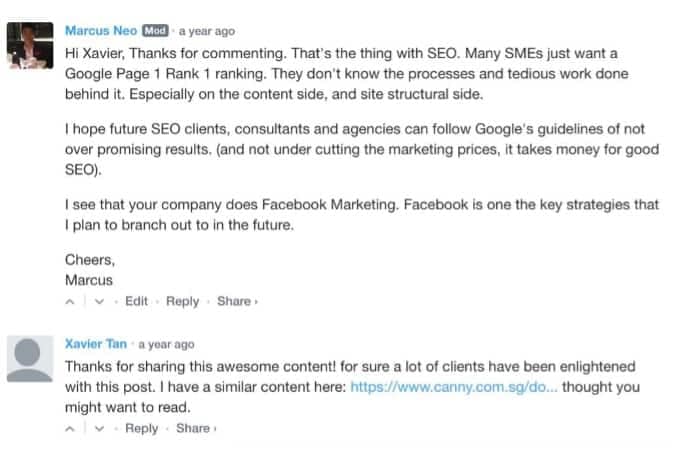This screenshot has width=673, height=452.
Task: Click the Facebook Marketing paragraph text
Action: click(350, 212)
